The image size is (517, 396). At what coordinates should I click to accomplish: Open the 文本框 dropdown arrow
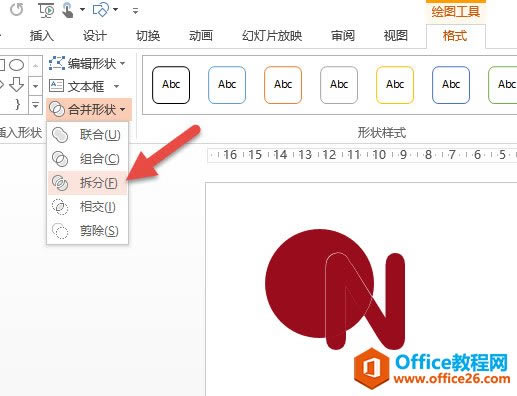coord(116,86)
